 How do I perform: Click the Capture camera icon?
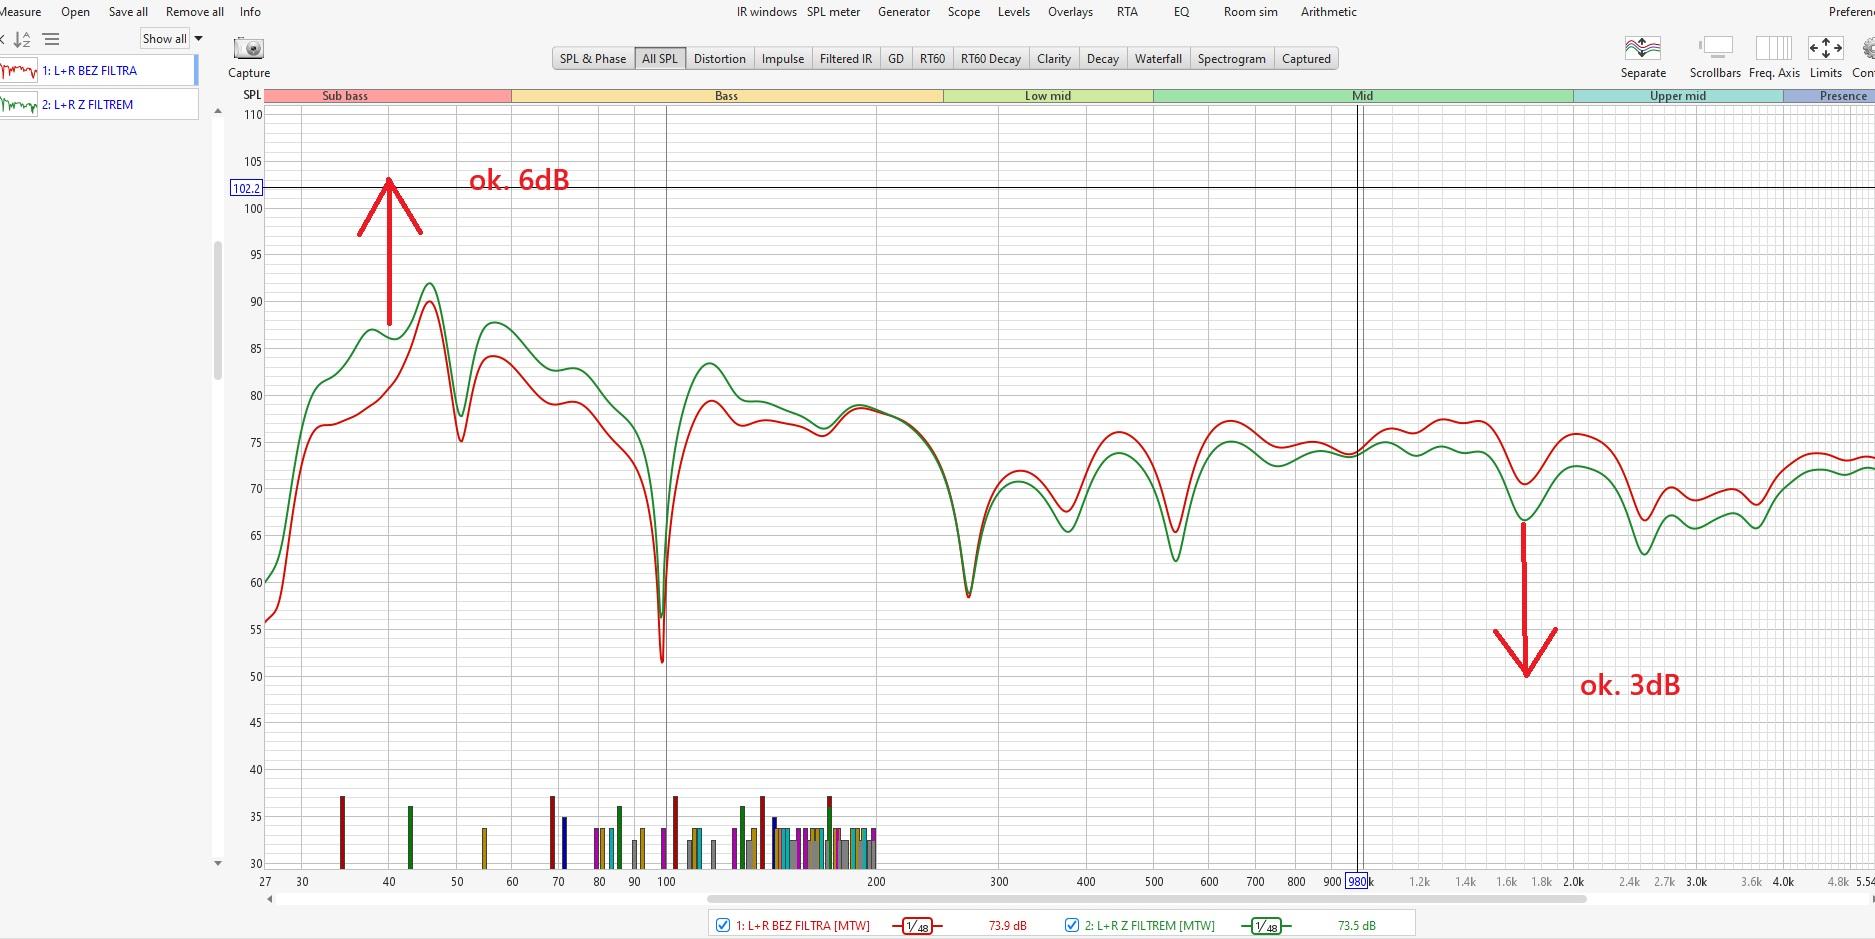(248, 48)
